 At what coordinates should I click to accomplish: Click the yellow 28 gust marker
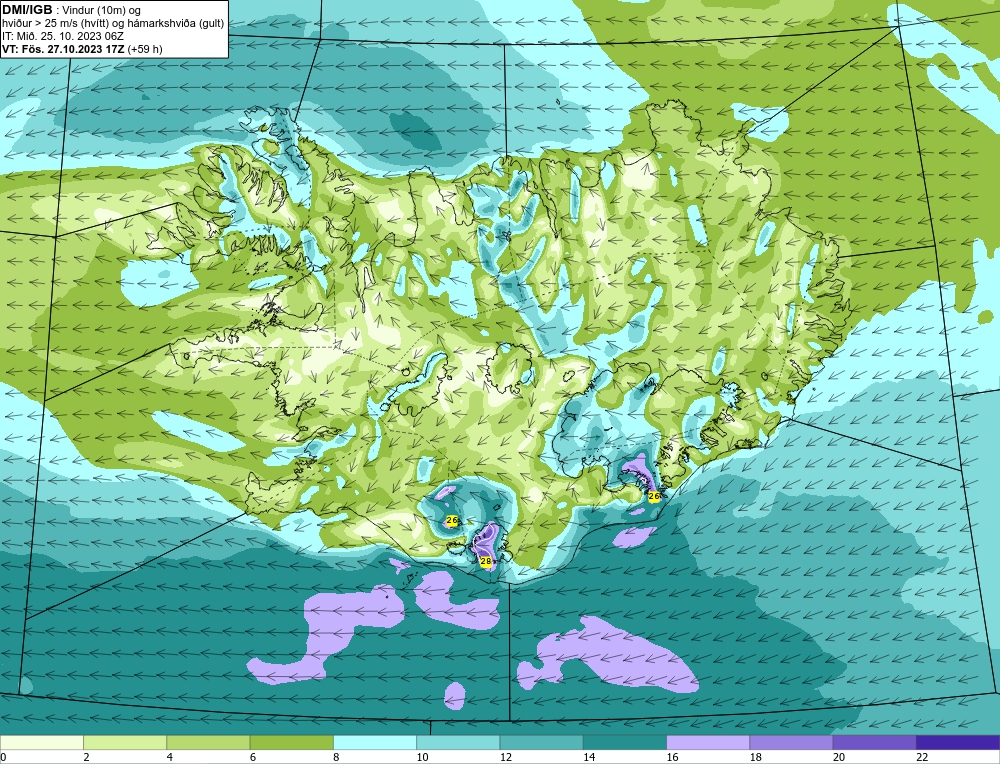tap(486, 562)
